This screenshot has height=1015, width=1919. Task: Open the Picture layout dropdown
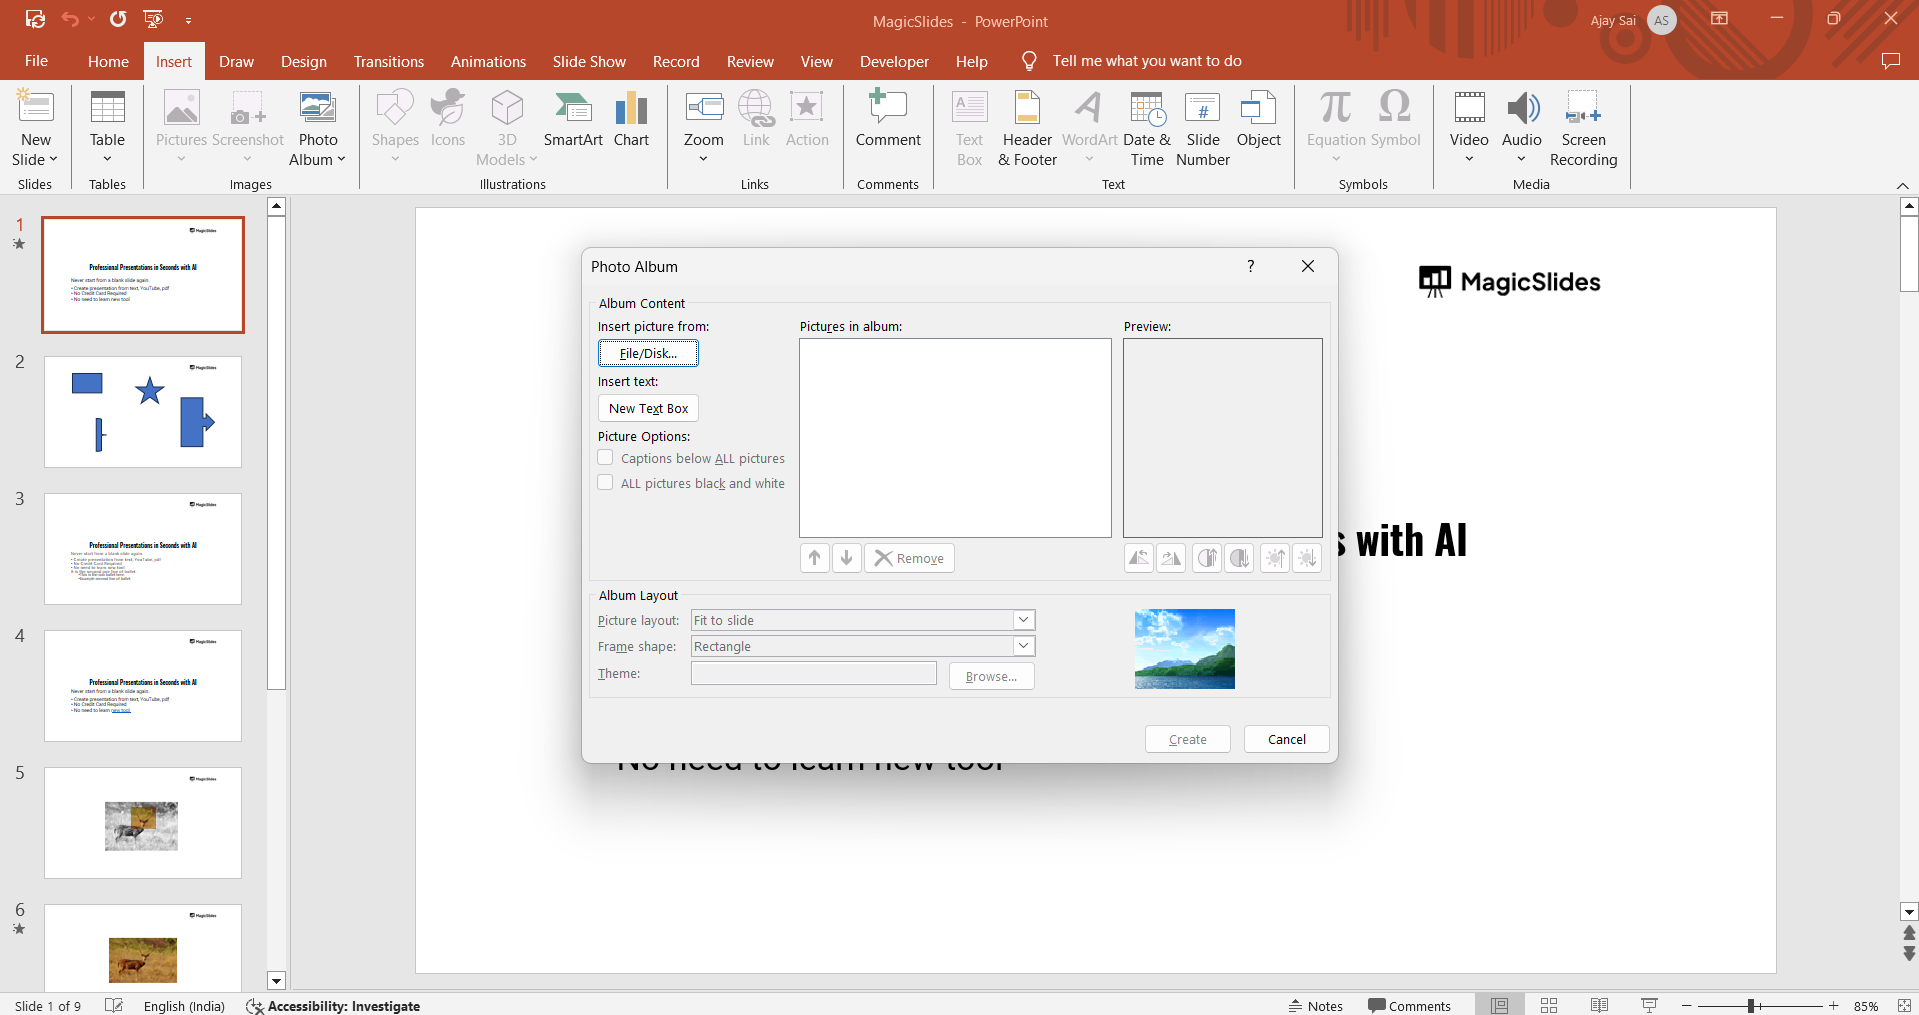[1023, 620]
